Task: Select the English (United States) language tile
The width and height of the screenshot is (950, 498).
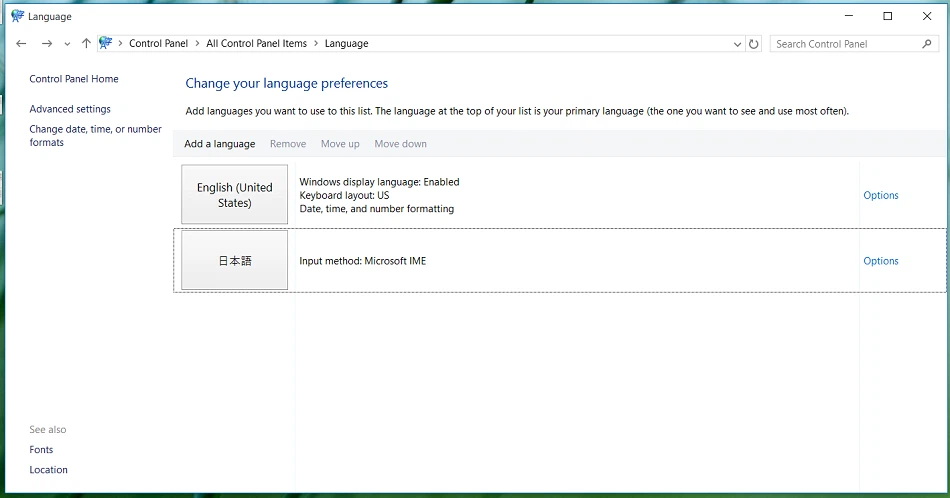Action: click(x=235, y=195)
